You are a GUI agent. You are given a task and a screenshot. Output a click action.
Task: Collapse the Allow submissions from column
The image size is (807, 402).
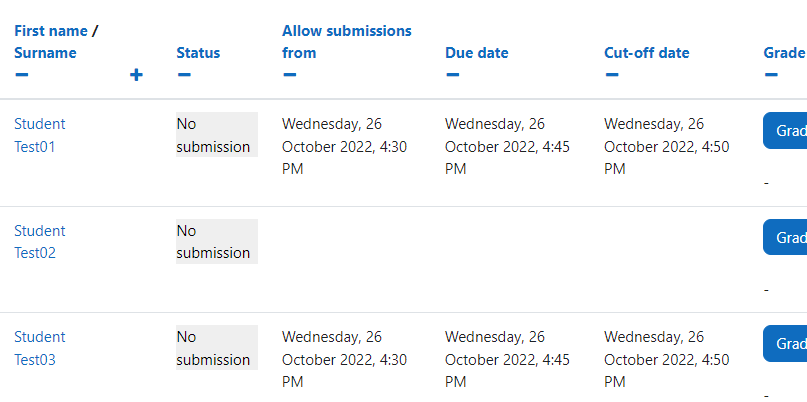289,75
